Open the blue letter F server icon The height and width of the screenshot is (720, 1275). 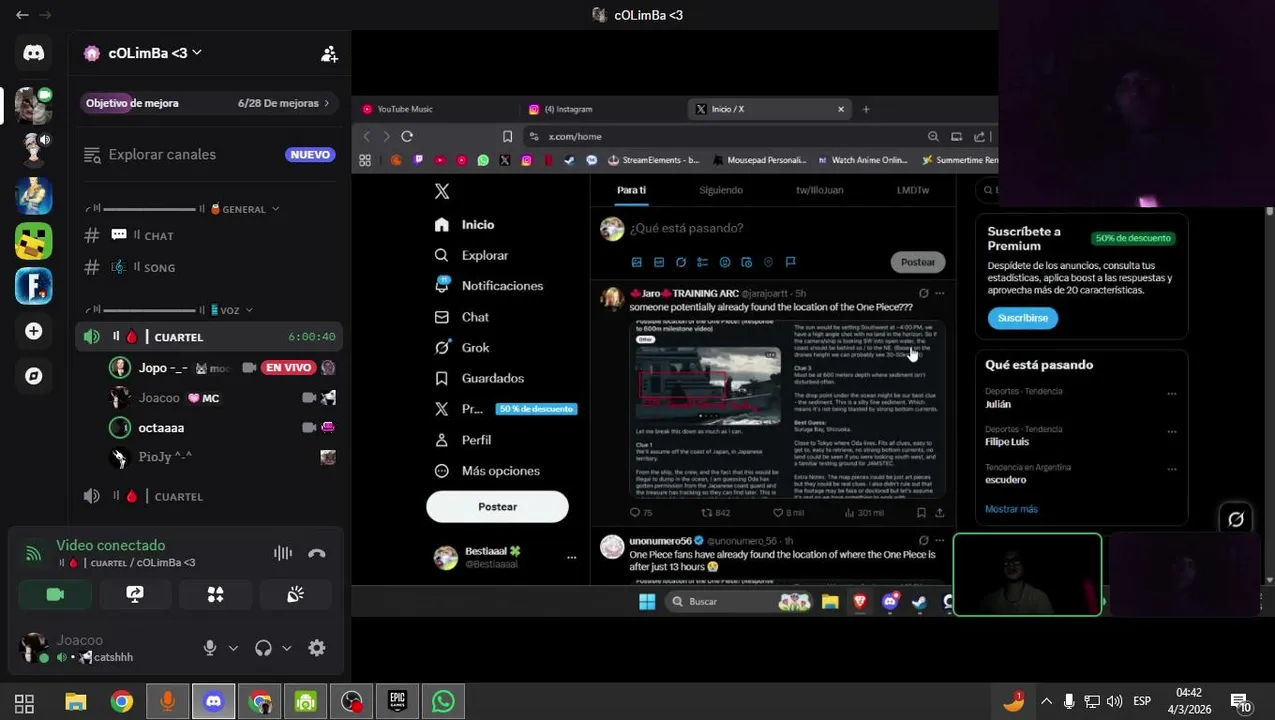coord(34,286)
